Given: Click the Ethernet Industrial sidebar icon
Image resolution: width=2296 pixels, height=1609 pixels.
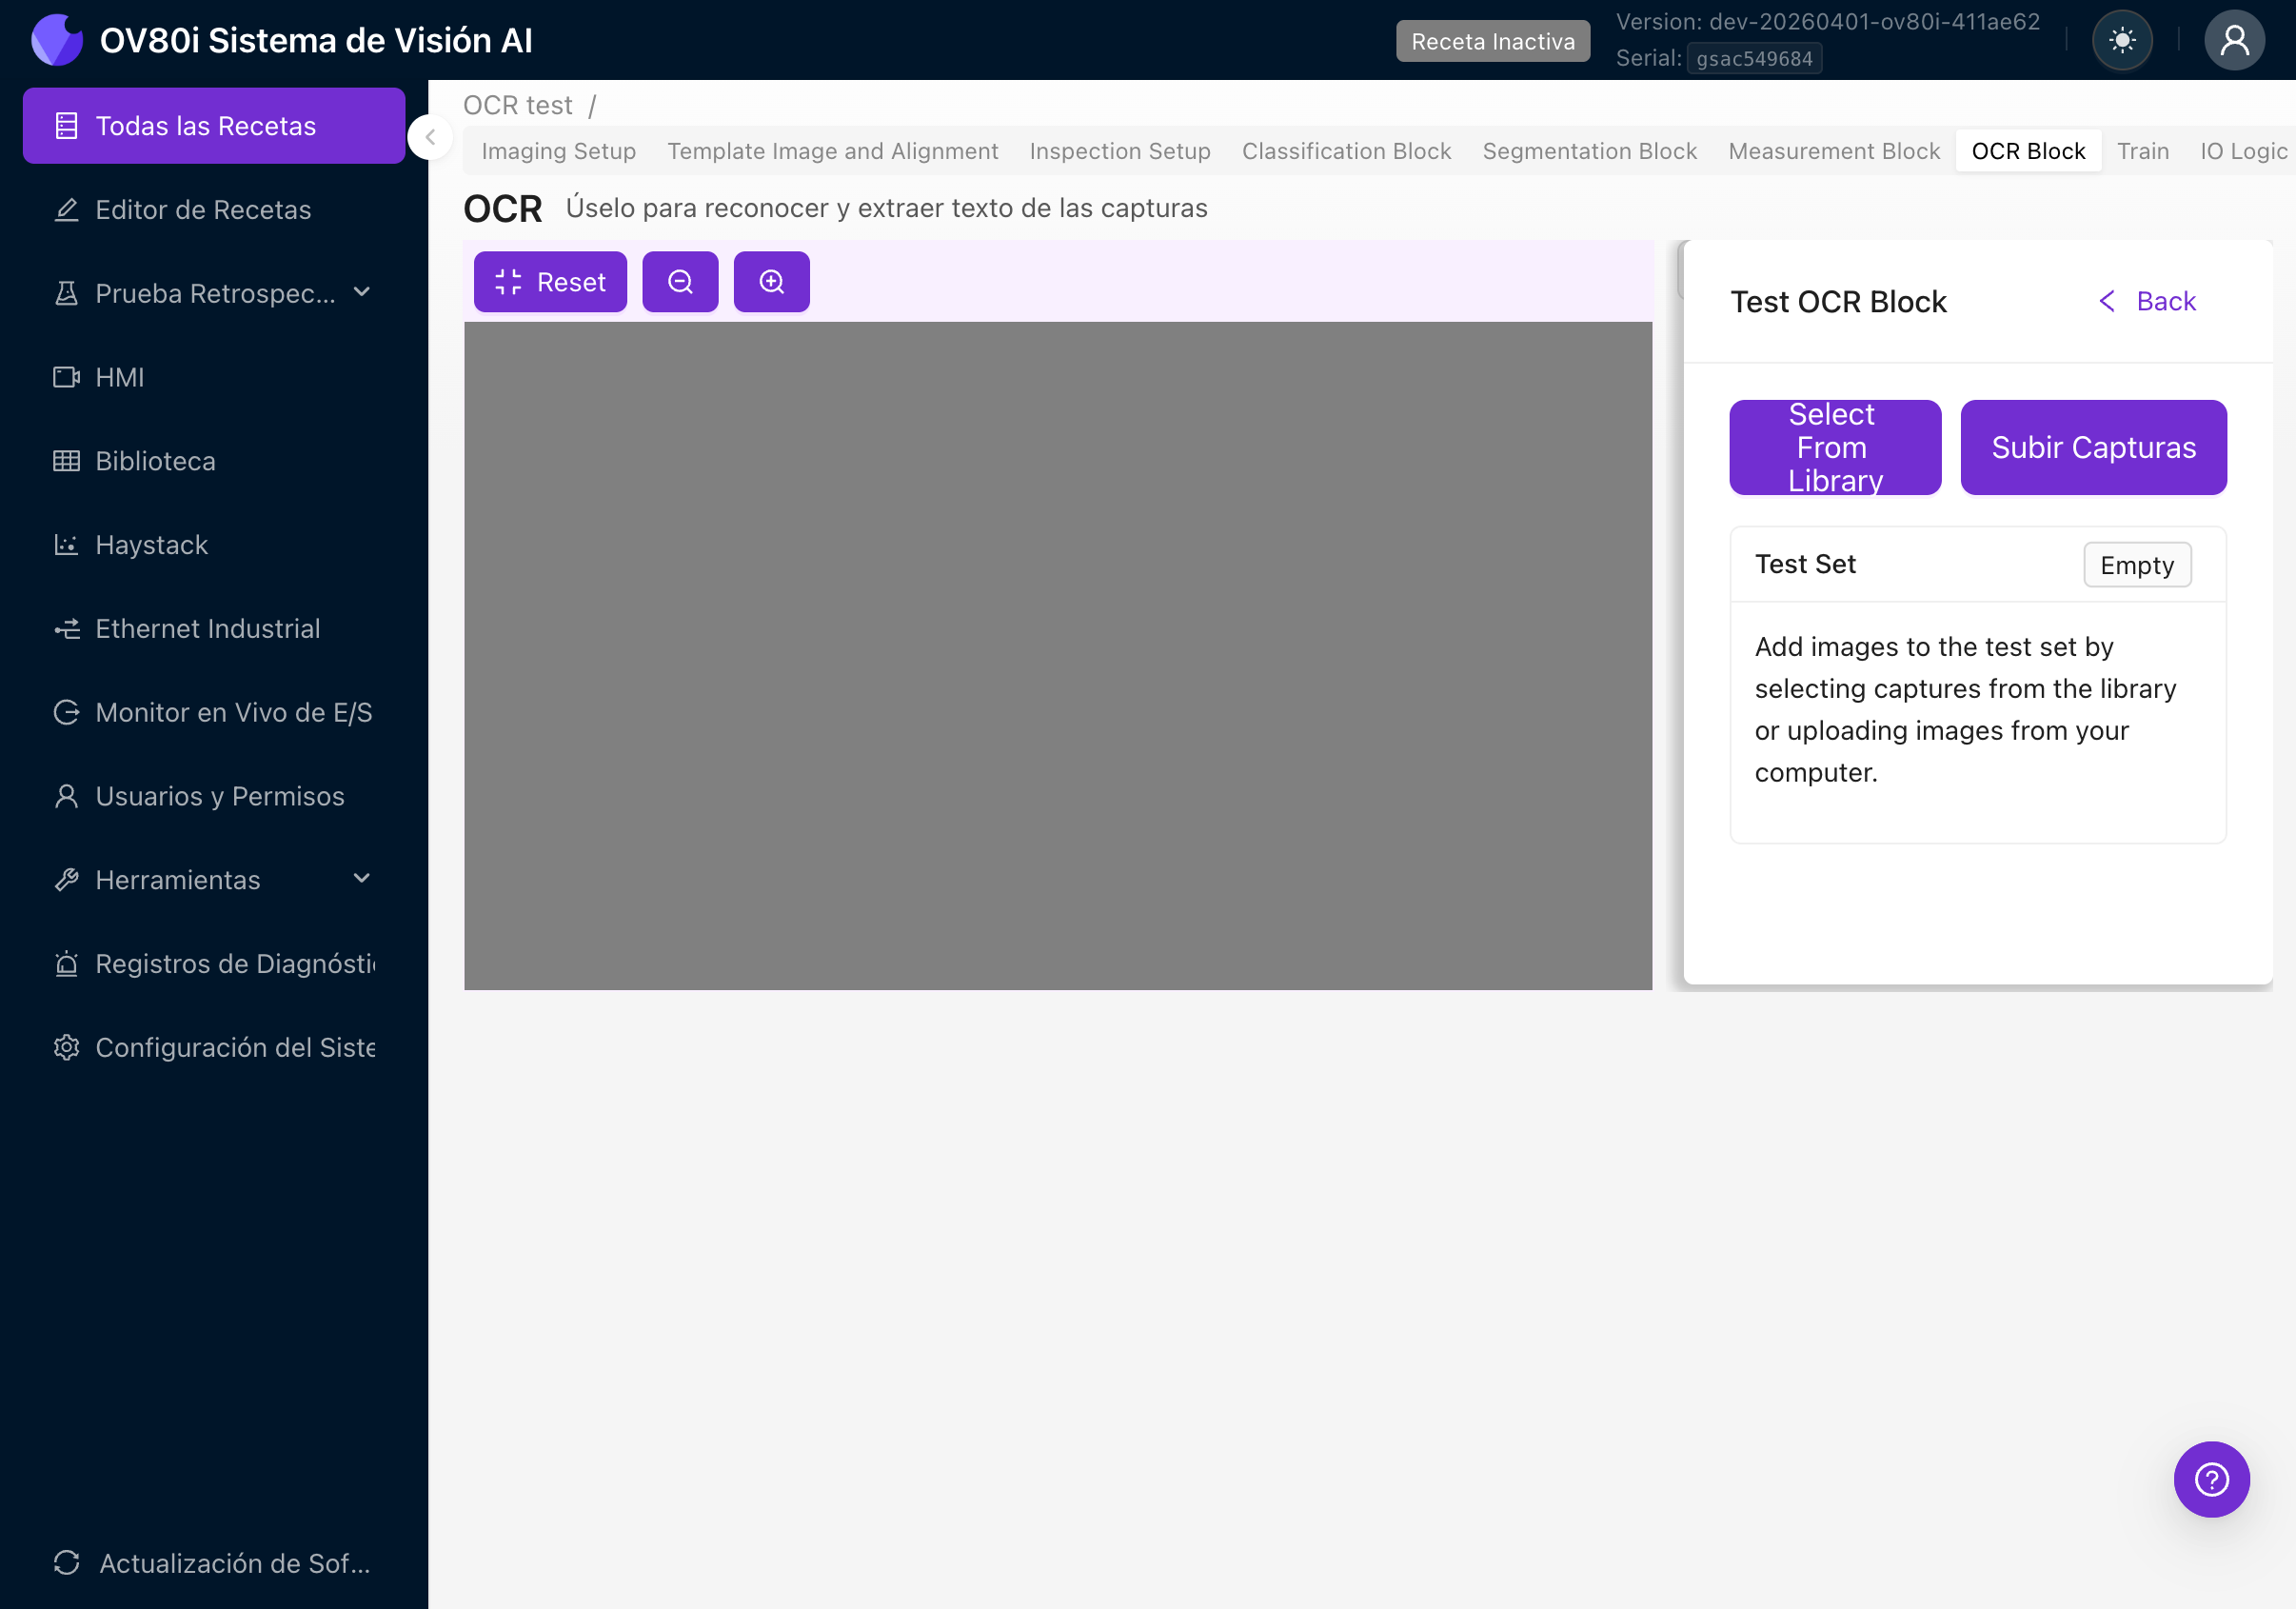Looking at the screenshot, I should tap(66, 628).
